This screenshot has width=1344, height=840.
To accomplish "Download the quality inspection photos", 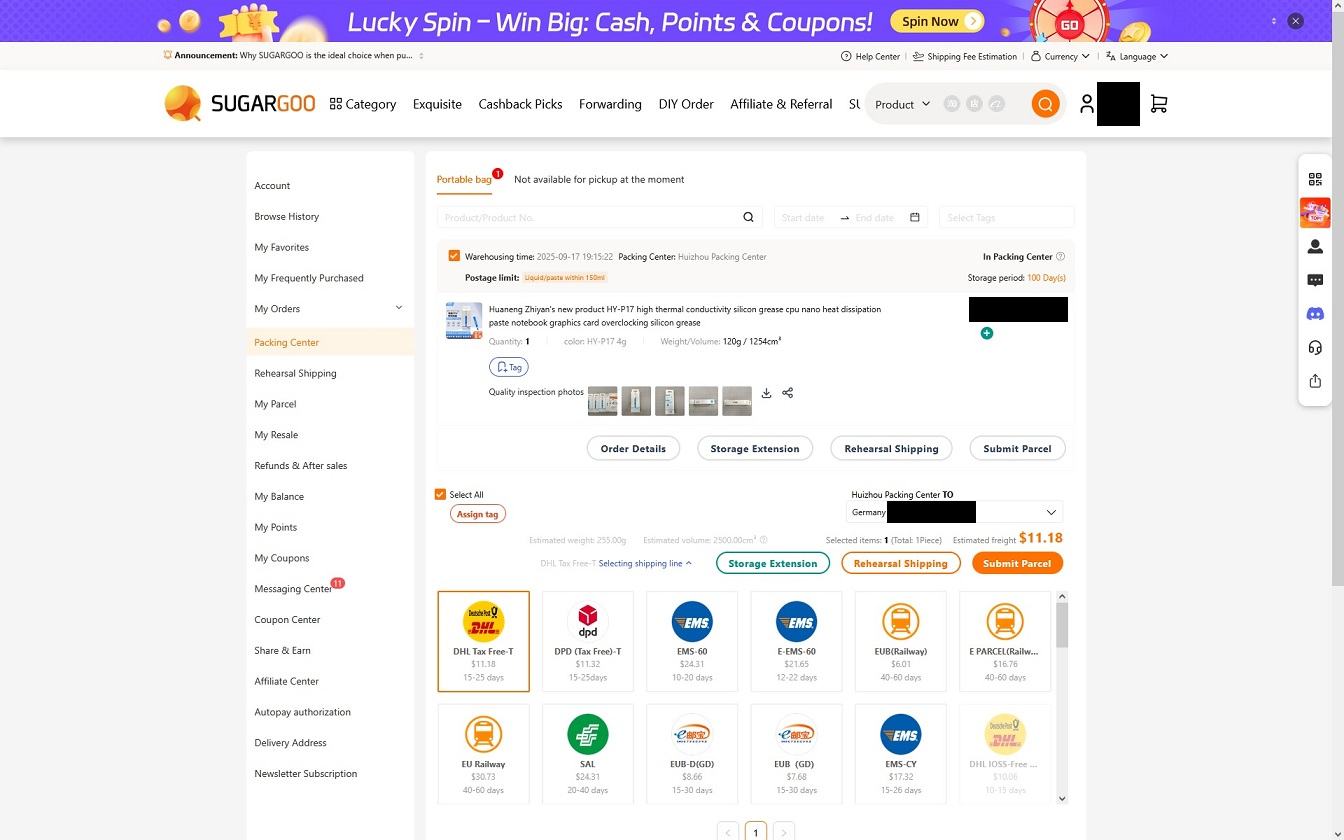I will tap(766, 393).
